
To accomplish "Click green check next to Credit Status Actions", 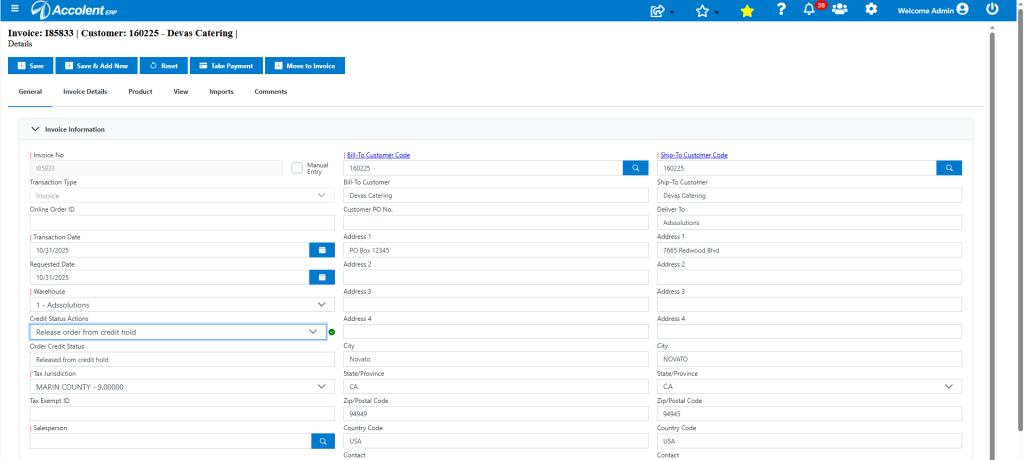I will [332, 332].
